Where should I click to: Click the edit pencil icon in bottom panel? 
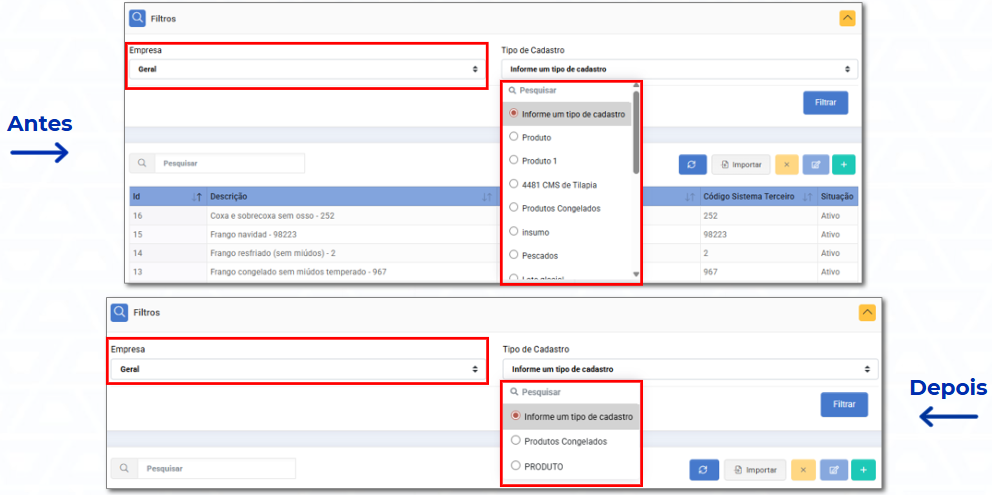tap(834, 469)
